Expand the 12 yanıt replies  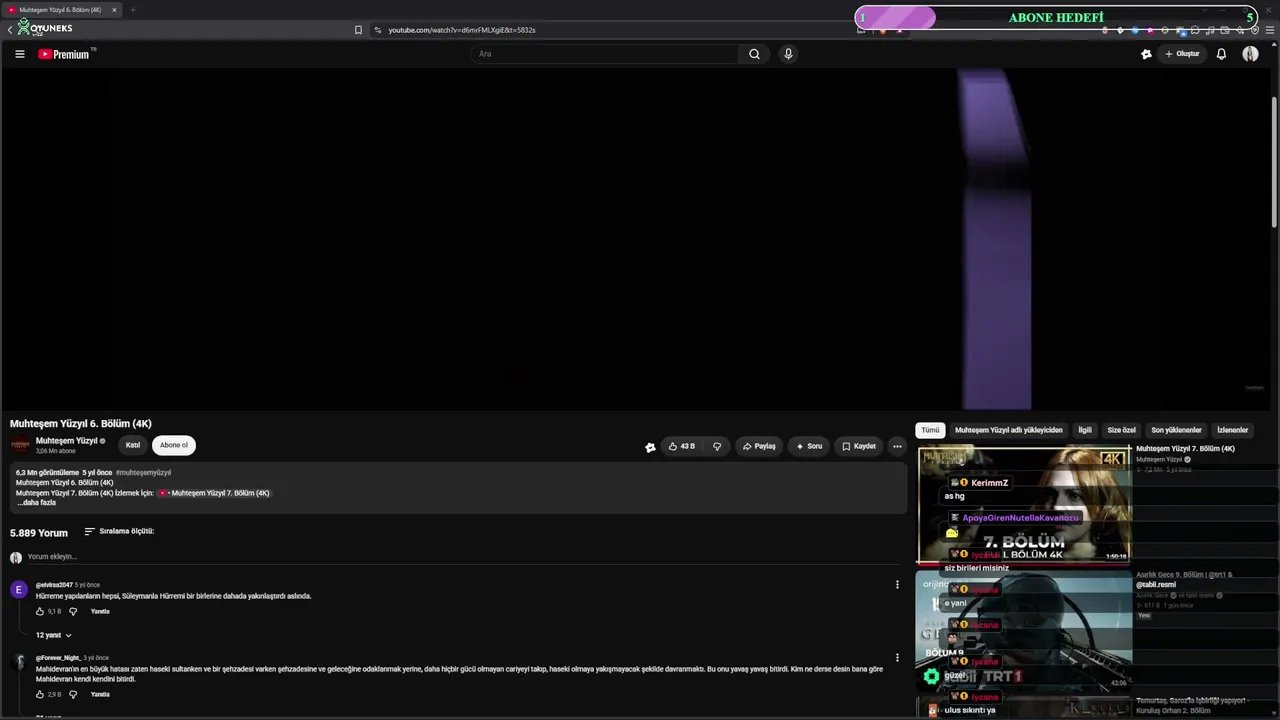coord(54,635)
